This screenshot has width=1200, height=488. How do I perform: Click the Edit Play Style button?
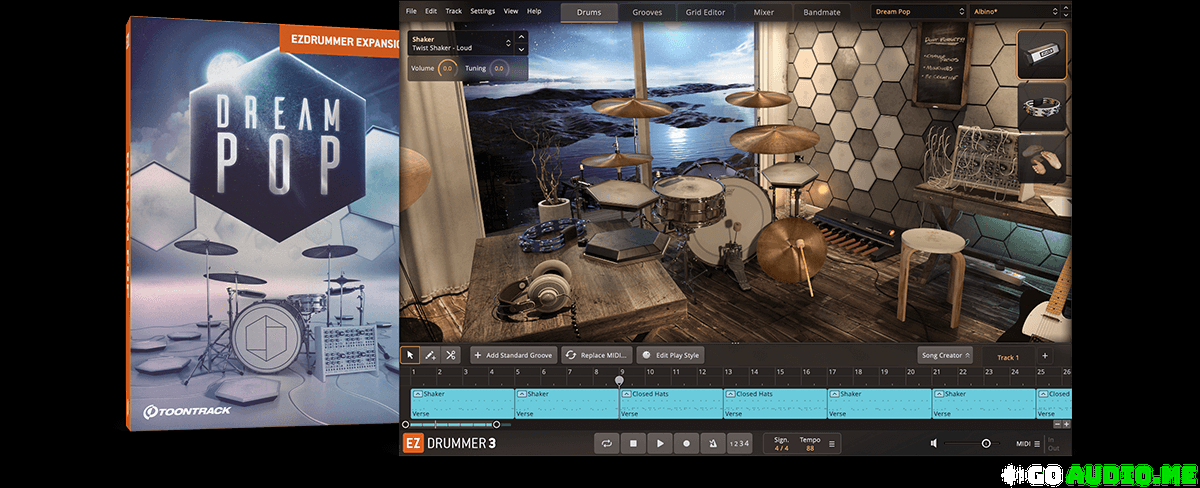pos(671,355)
